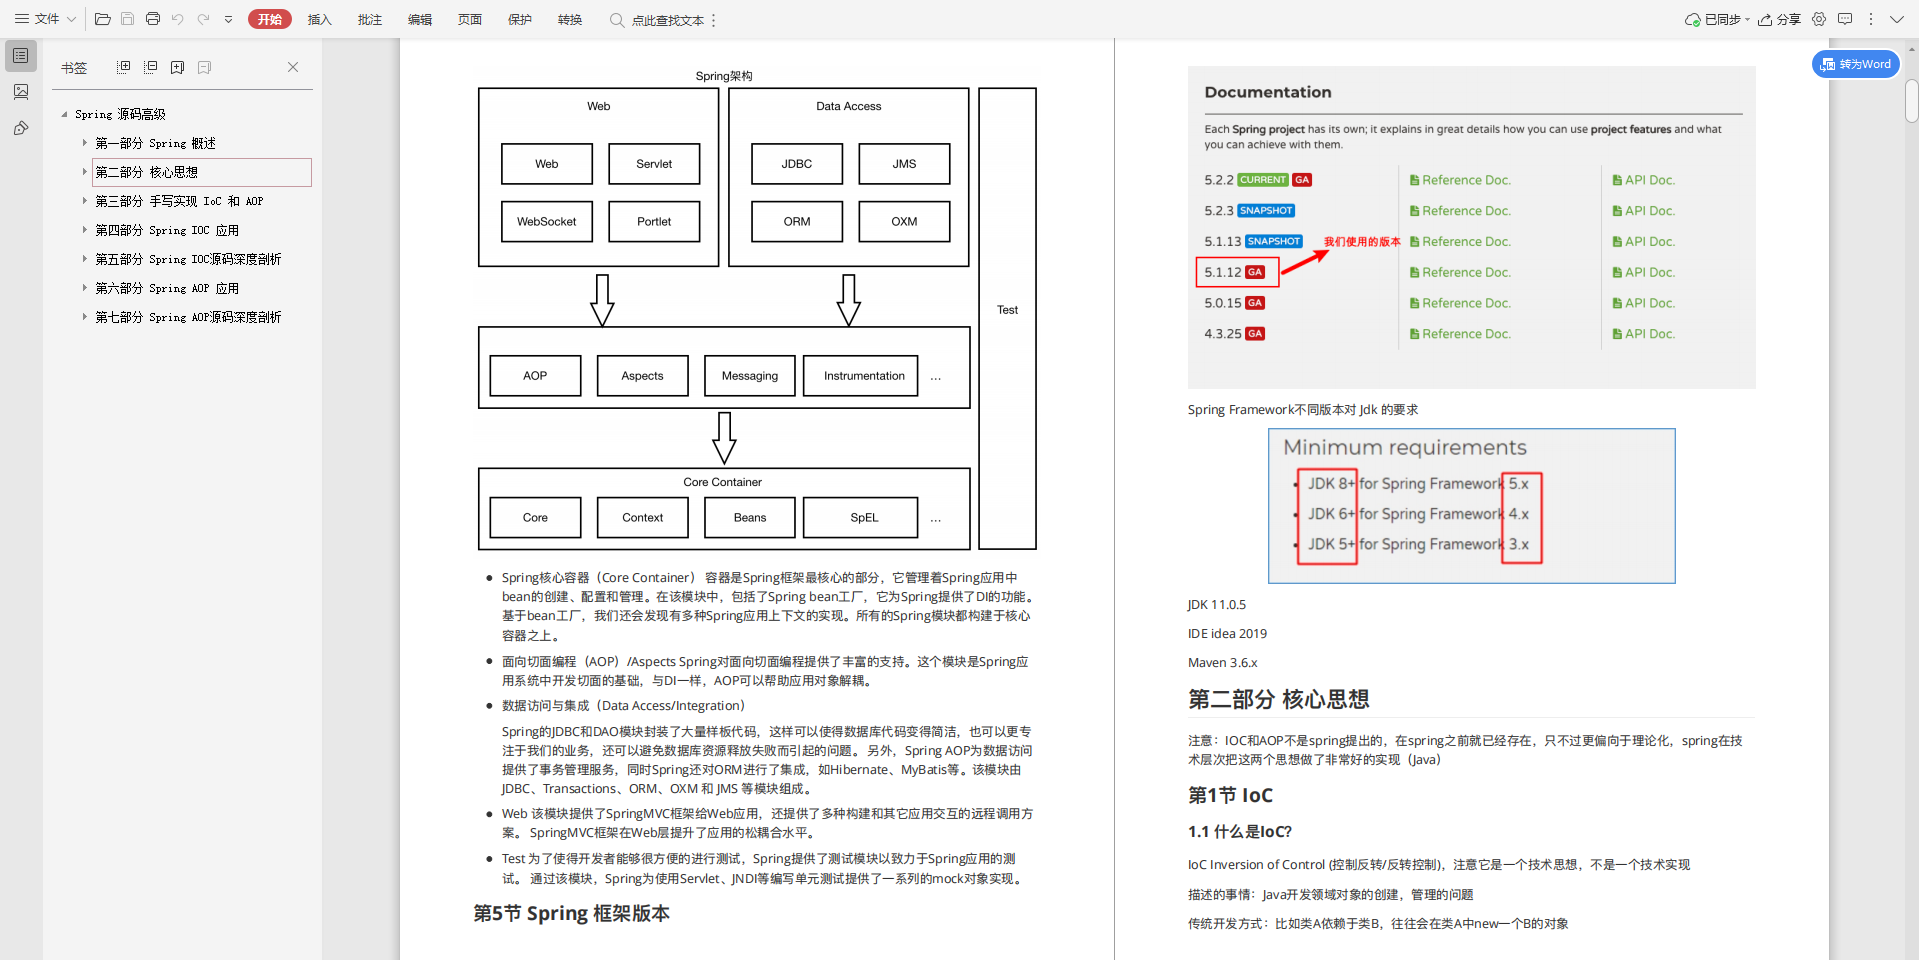Jump to 第五部分 Spring IOC源码深度剖析
The height and width of the screenshot is (960, 1919).
point(188,259)
